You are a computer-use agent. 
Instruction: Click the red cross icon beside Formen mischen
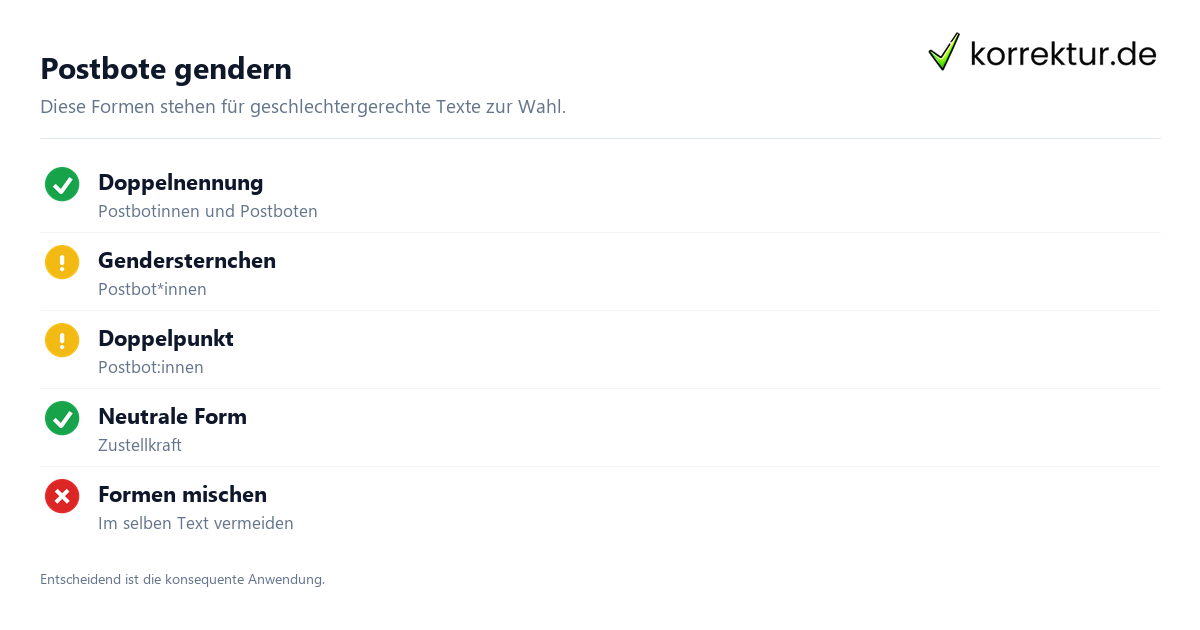coord(62,496)
